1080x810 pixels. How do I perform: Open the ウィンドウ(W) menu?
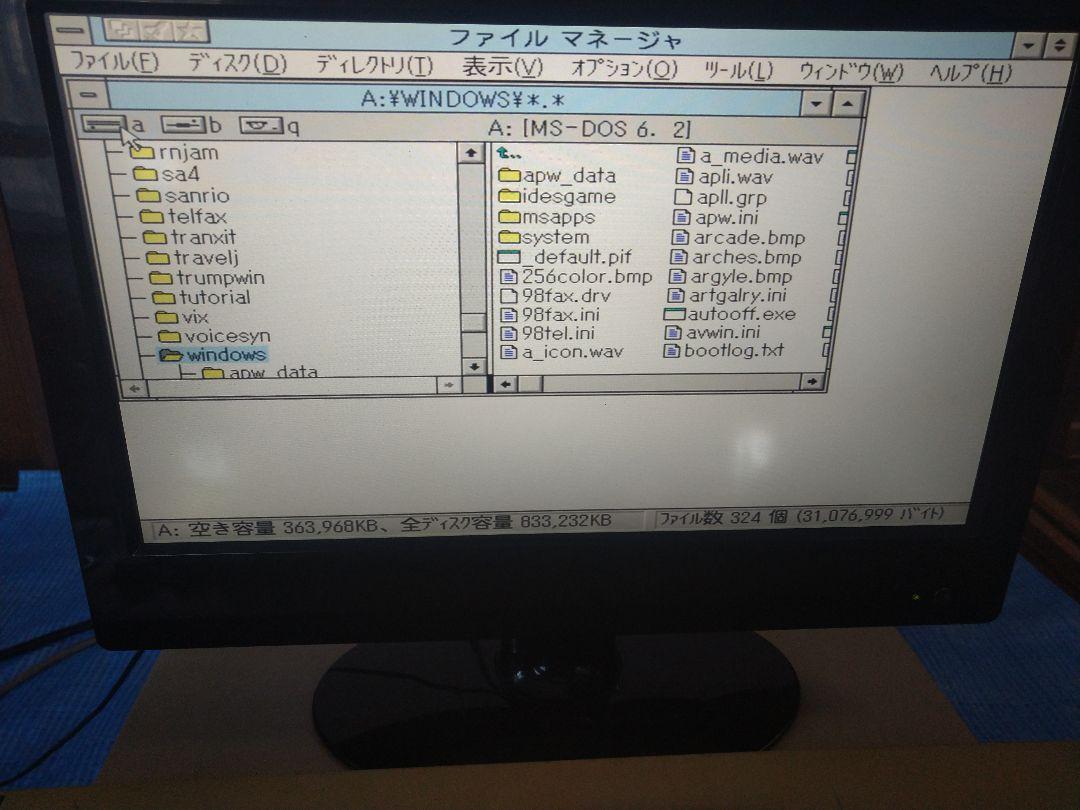point(851,71)
